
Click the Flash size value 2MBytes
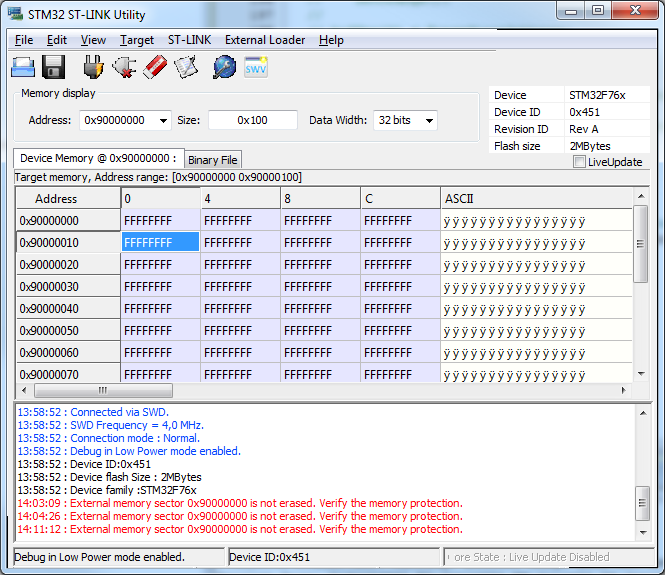(590, 146)
